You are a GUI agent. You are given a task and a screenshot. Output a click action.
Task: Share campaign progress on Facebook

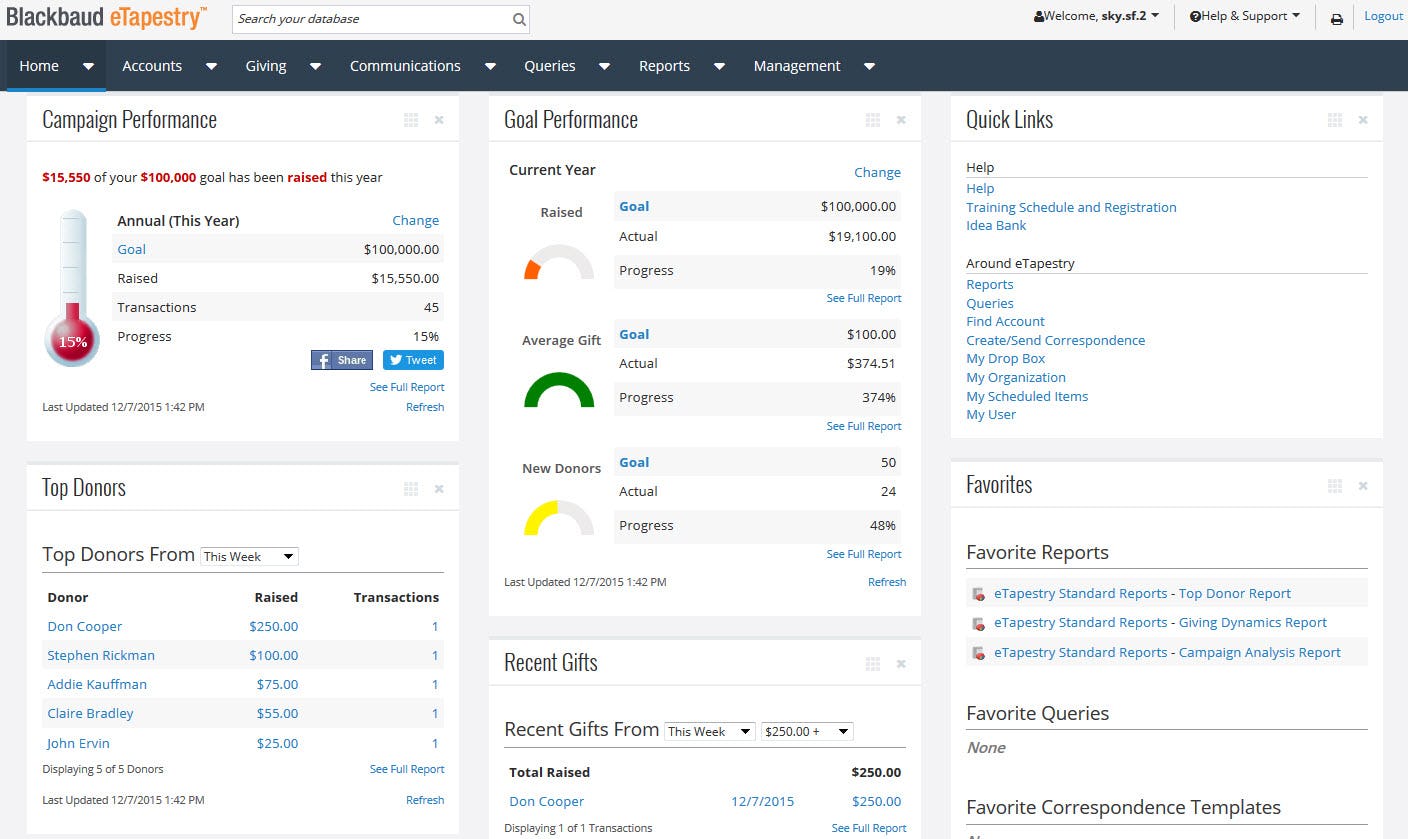tap(342, 360)
